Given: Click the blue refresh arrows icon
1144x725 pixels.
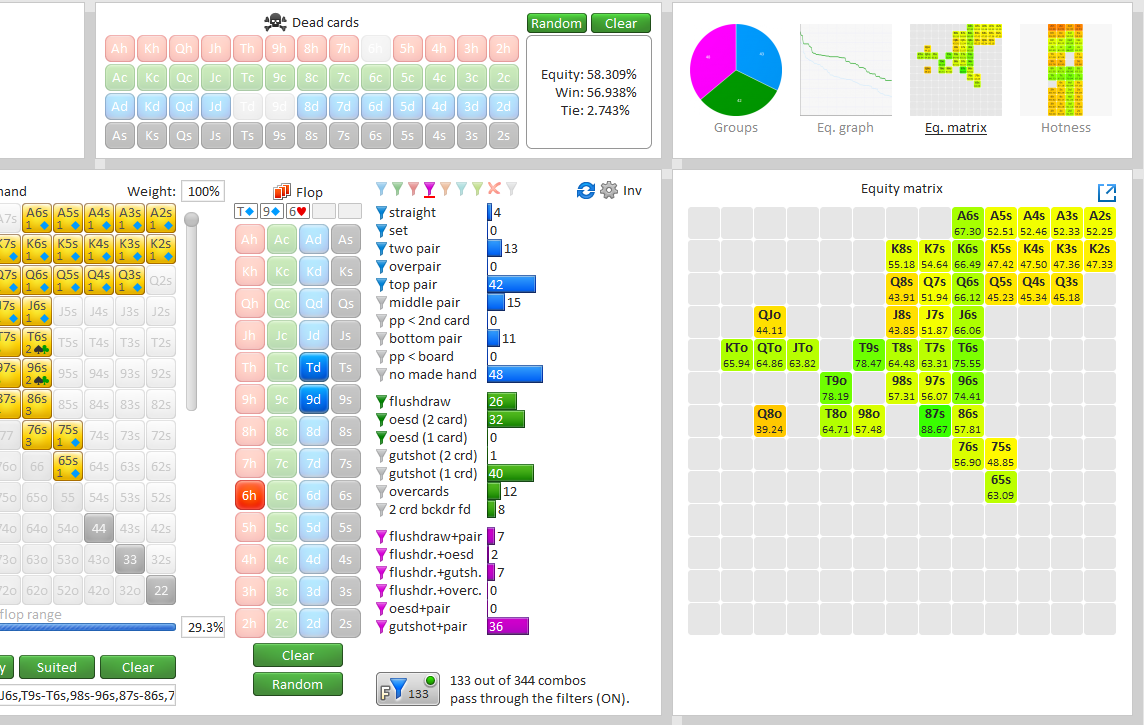Looking at the screenshot, I should [586, 190].
